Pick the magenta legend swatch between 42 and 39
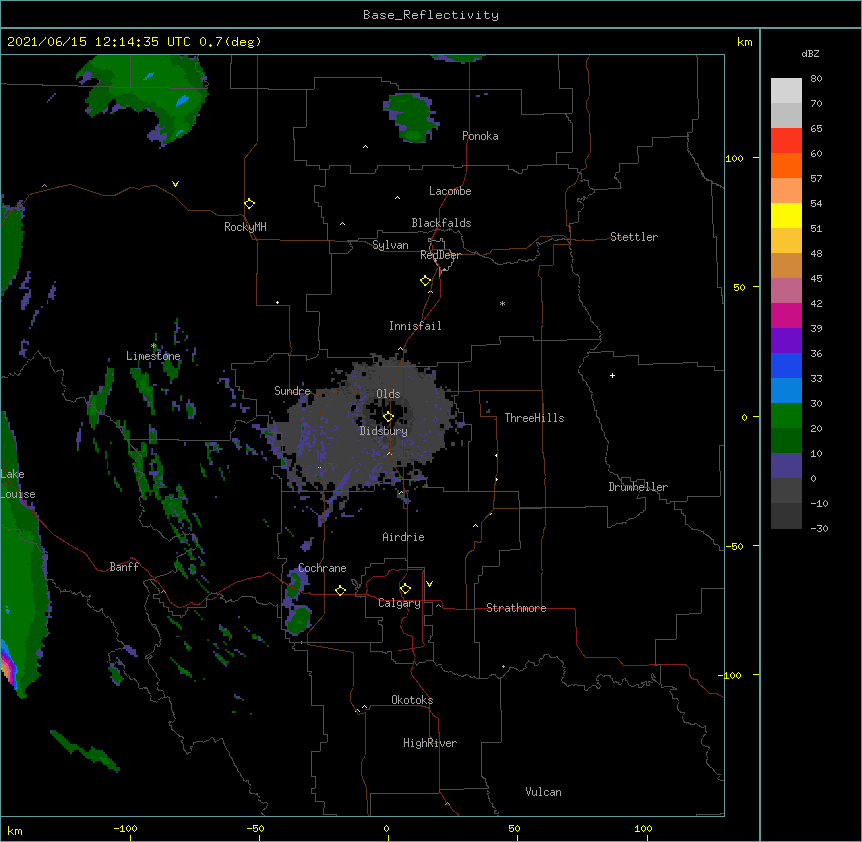The width and height of the screenshot is (862, 842). point(786,315)
